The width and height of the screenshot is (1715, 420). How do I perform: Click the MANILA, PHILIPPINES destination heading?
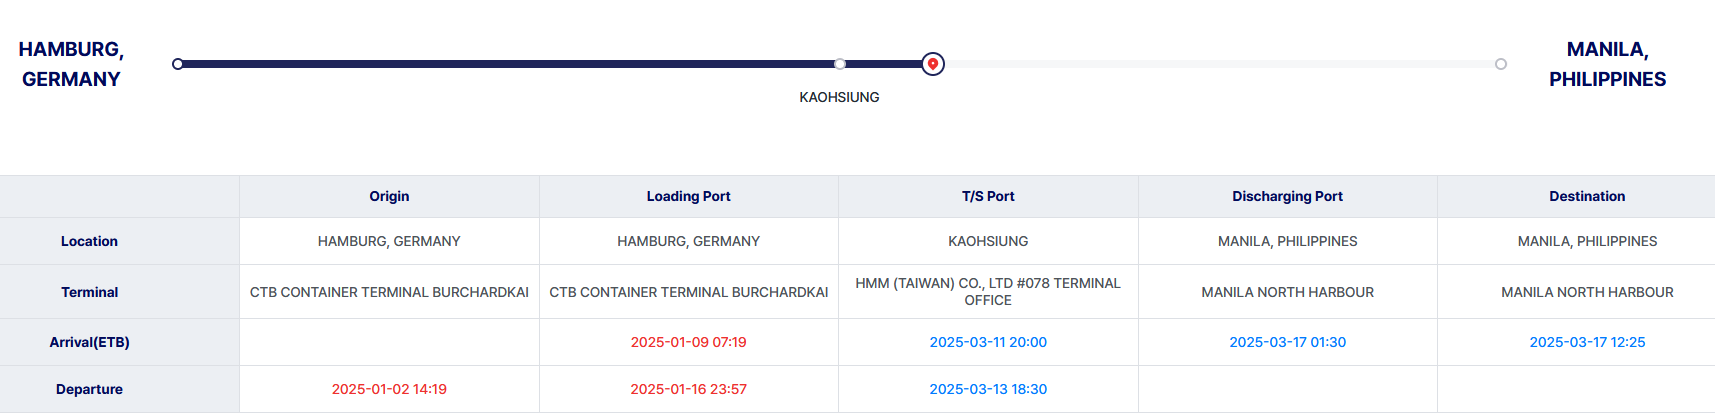[1608, 64]
